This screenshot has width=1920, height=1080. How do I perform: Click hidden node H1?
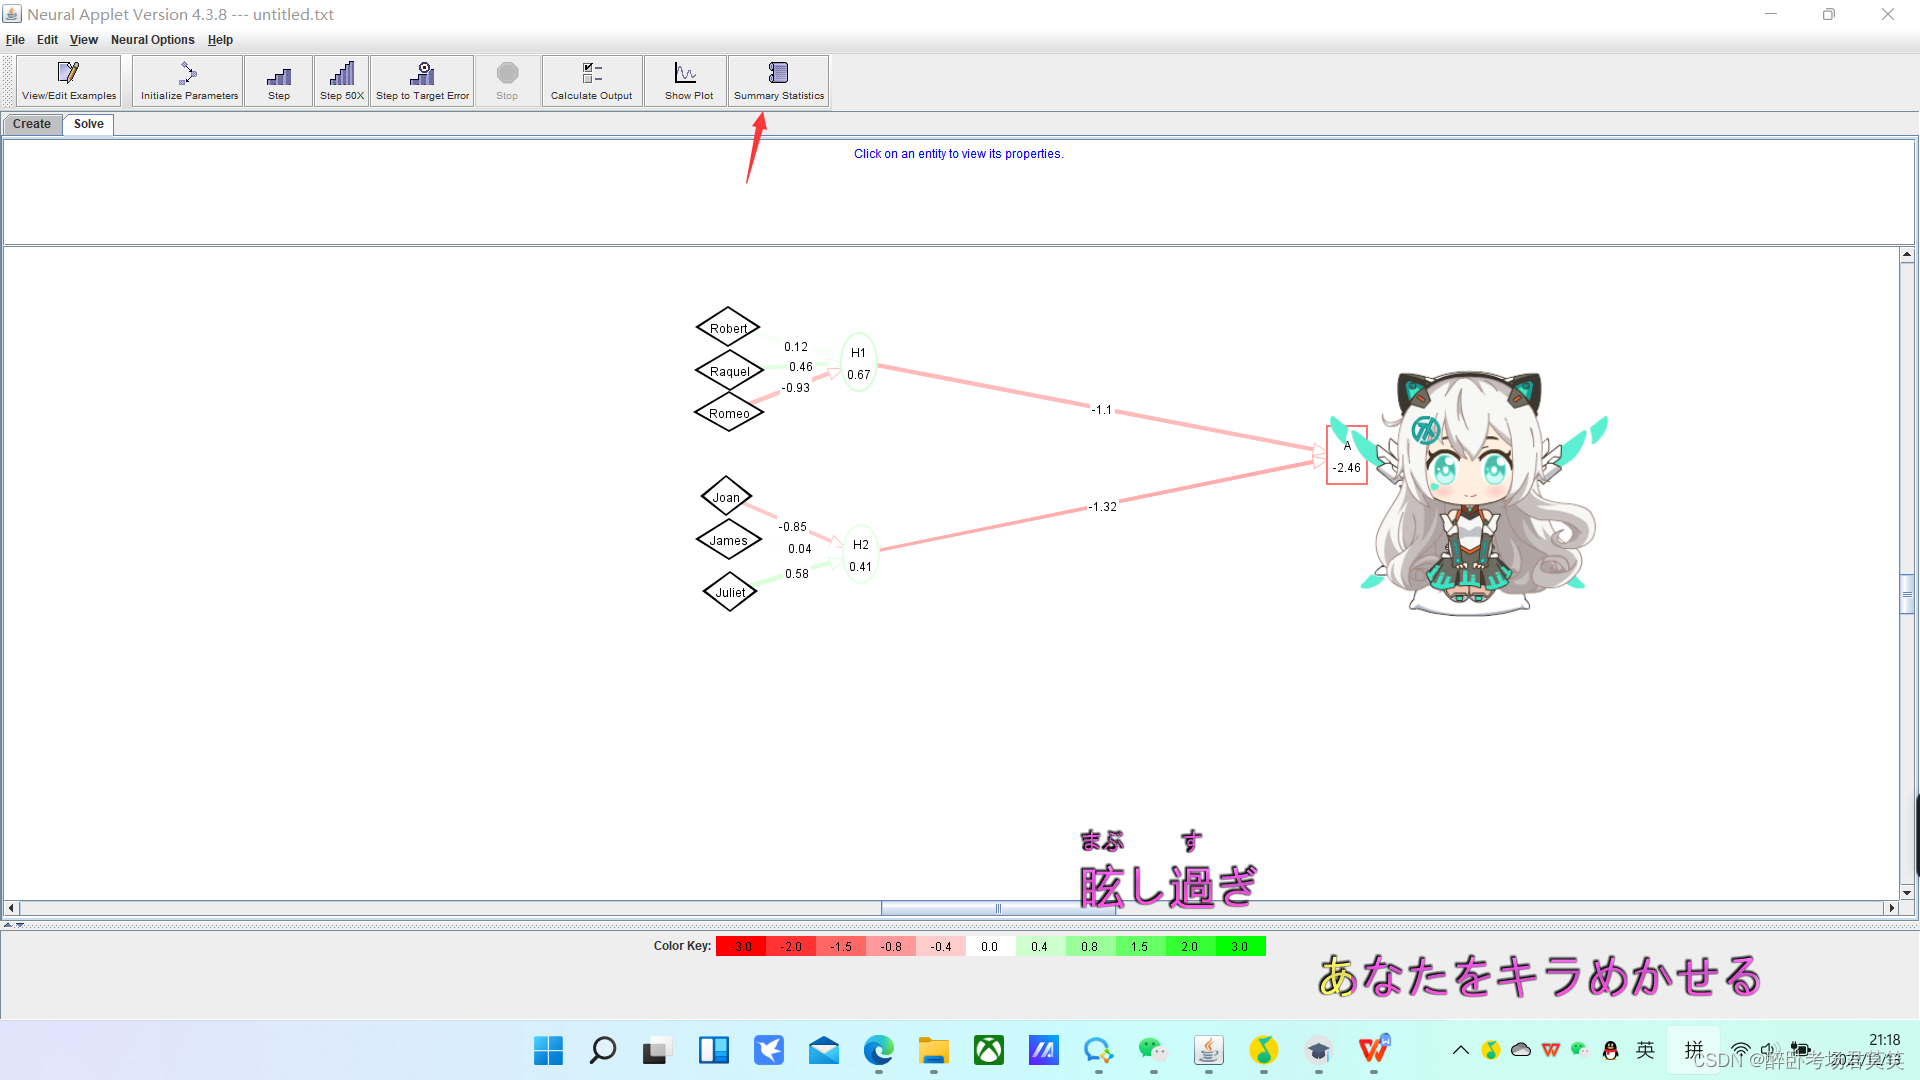859,363
